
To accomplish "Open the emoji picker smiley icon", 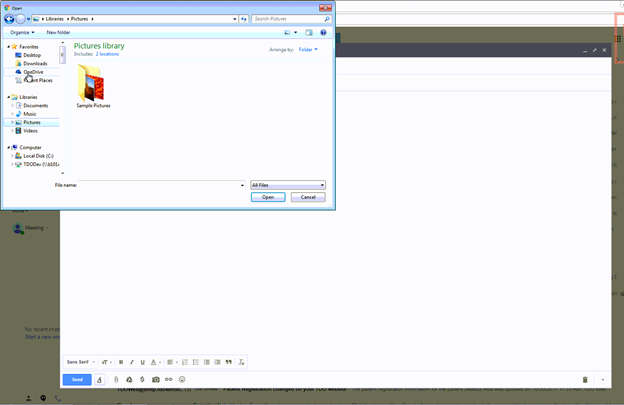I will click(182, 379).
